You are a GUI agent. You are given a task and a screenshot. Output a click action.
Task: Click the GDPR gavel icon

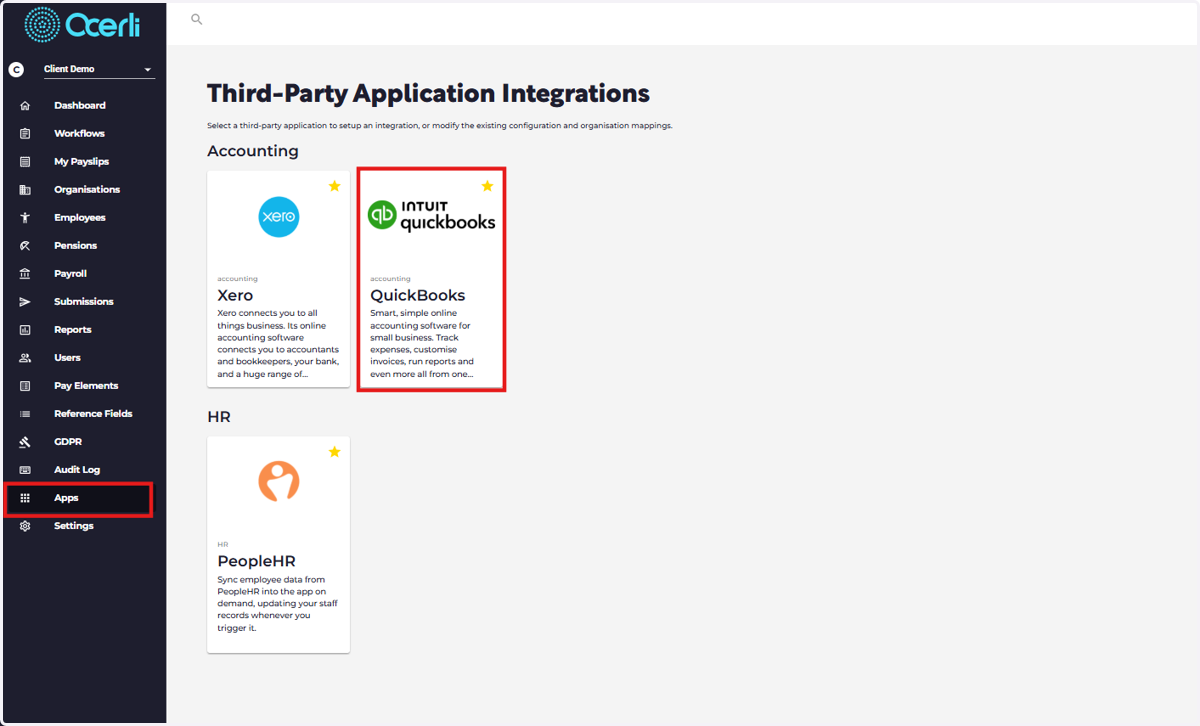click(25, 442)
